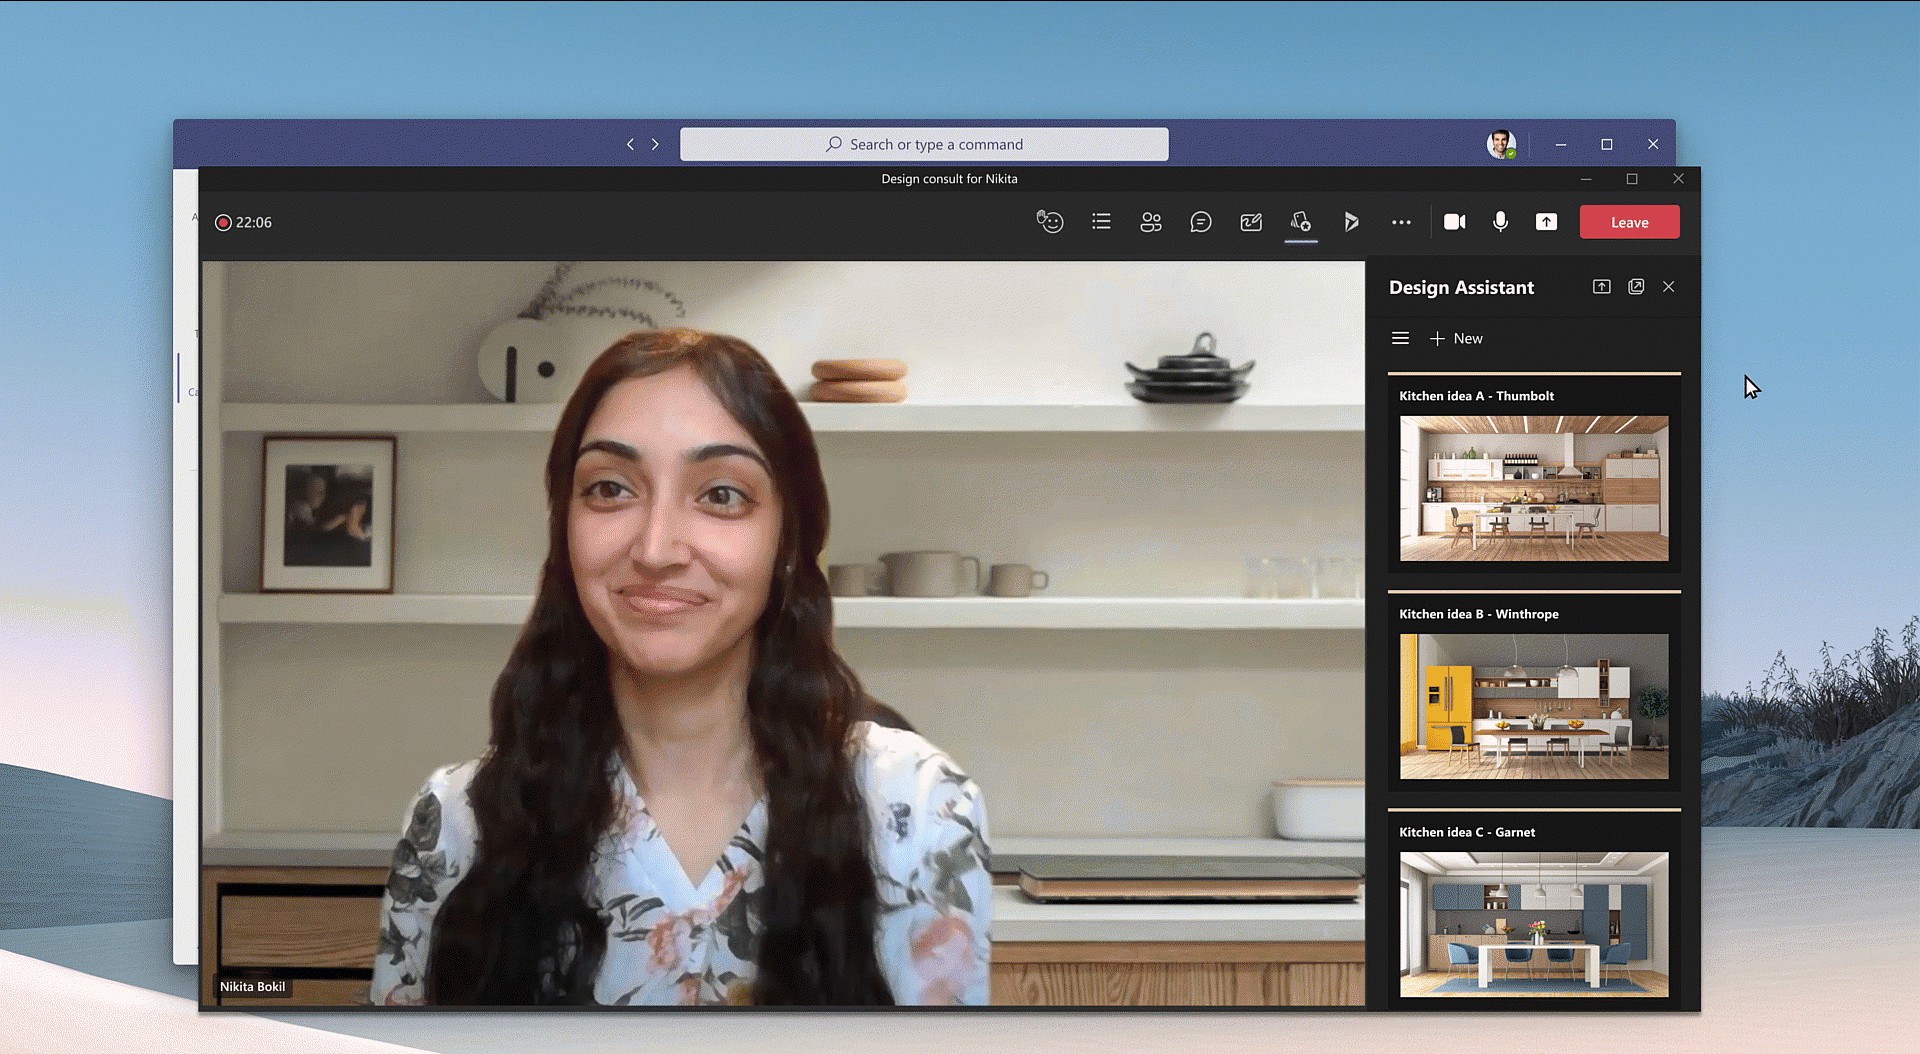Select the Design Assistant app icon
The image size is (1920, 1054).
1300,222
